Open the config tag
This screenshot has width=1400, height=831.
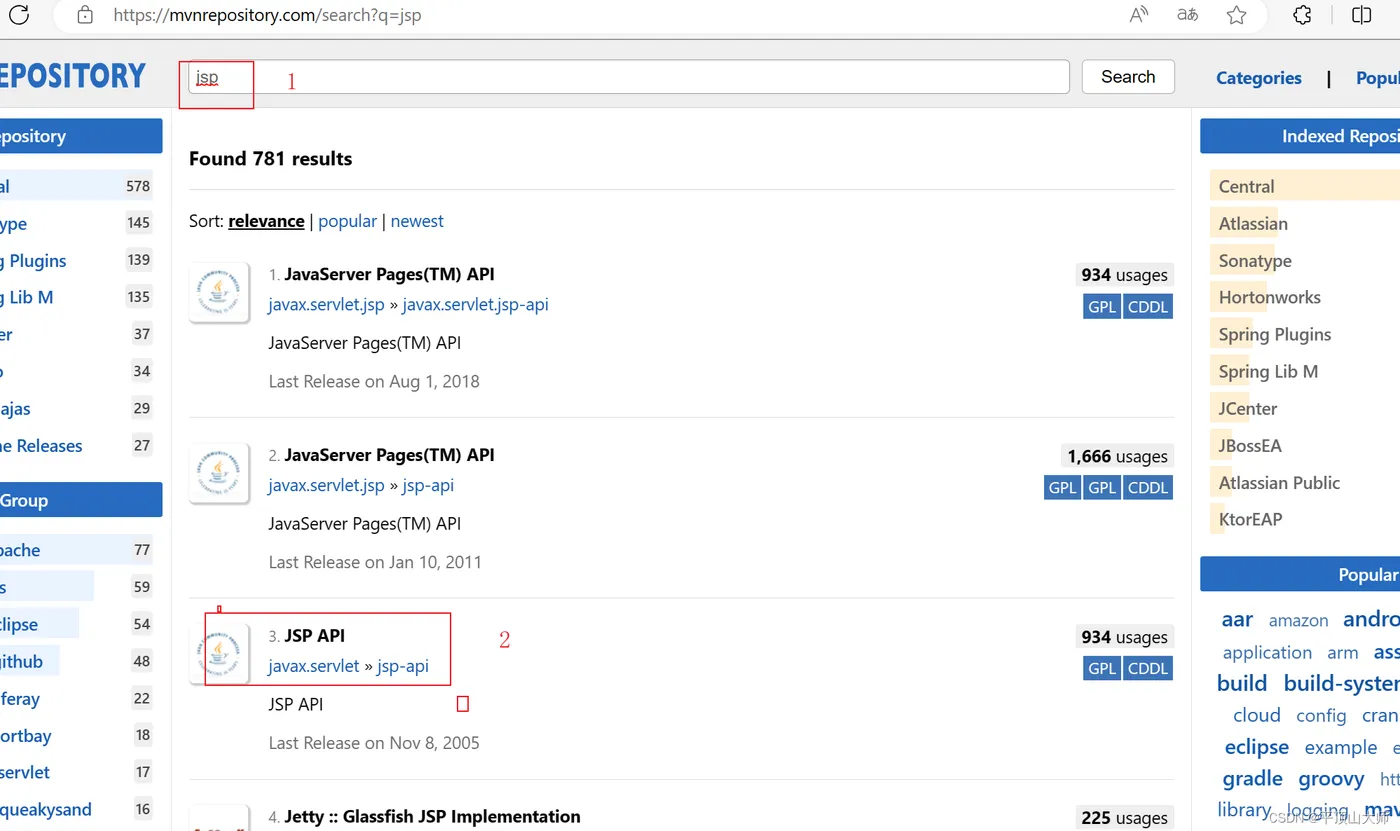point(1321,716)
